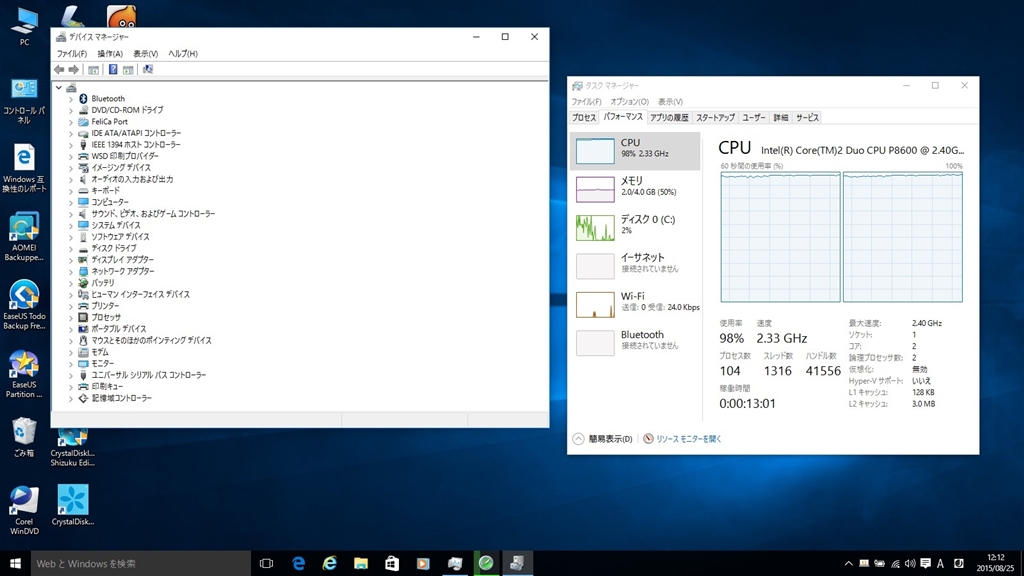
Task: Switch to the プロセス tab in Task Manager
Action: (x=584, y=118)
